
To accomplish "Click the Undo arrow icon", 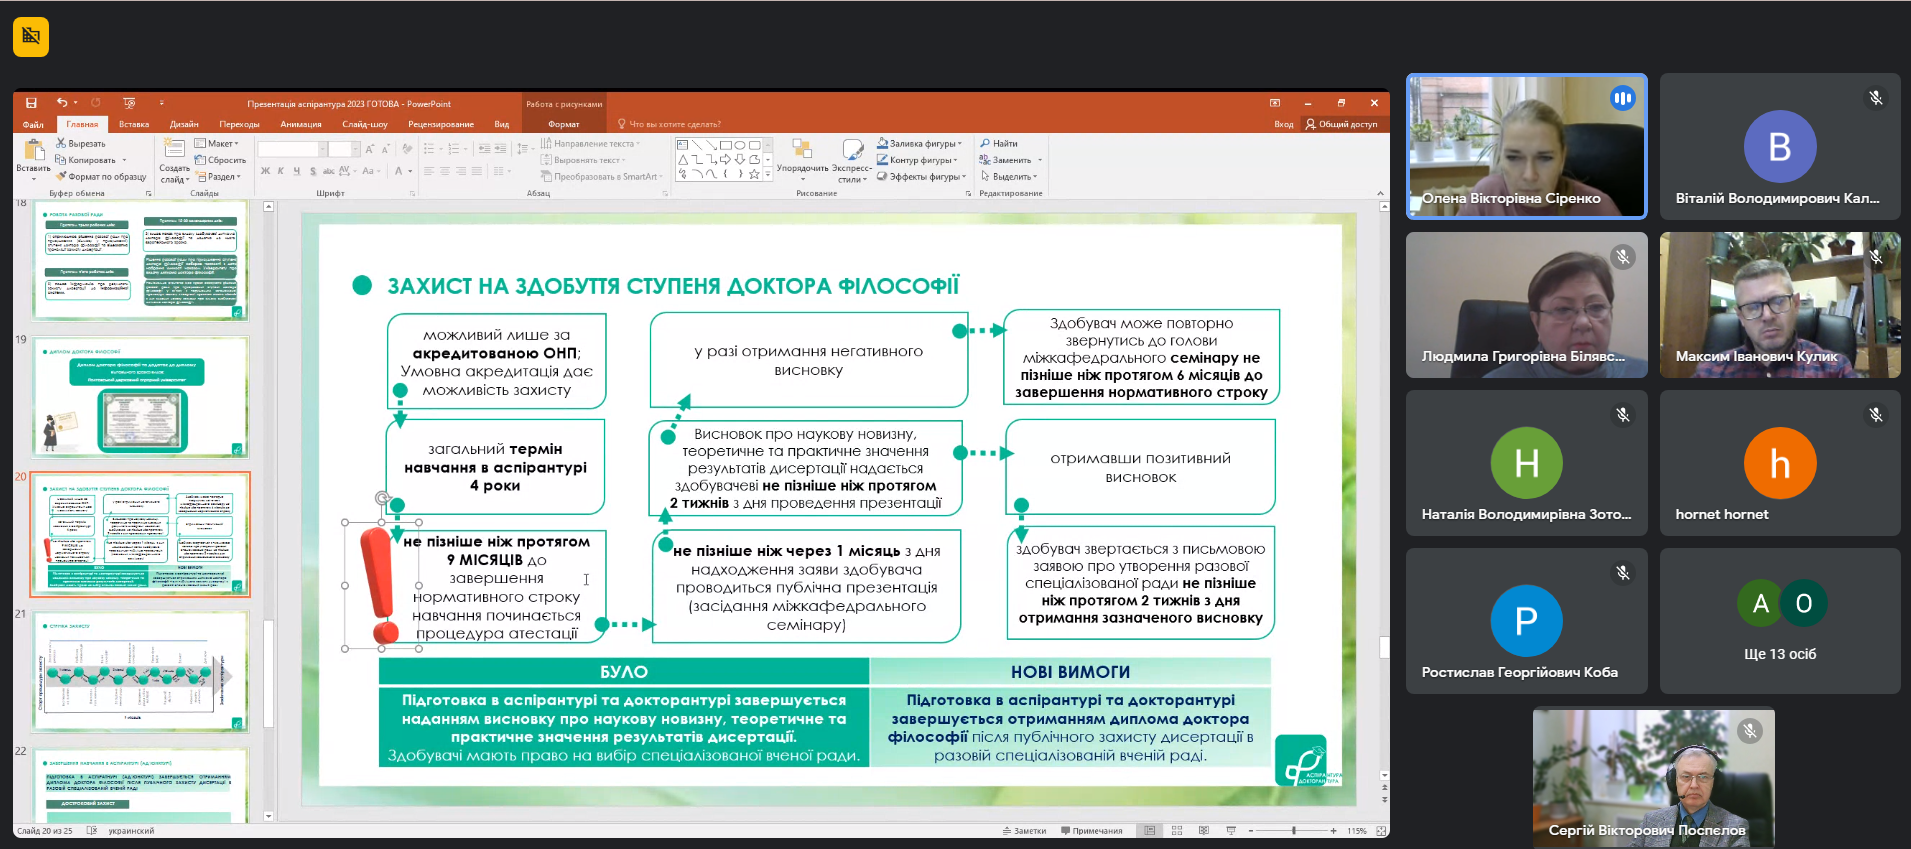I will (x=62, y=103).
